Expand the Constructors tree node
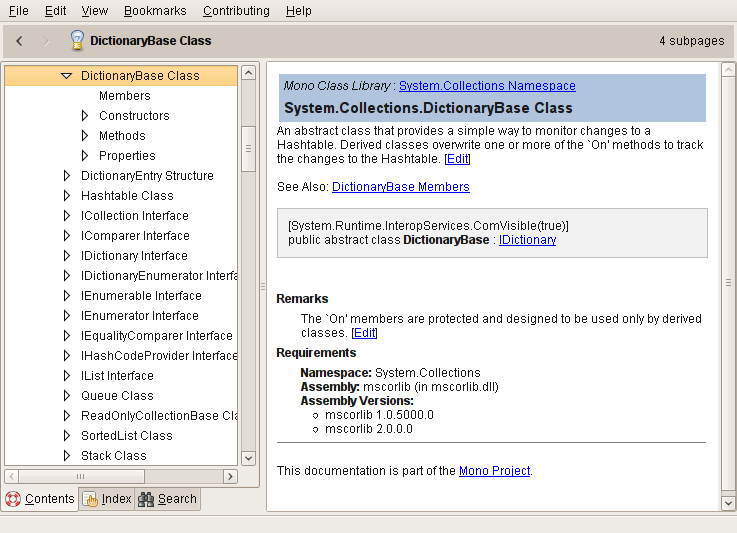Image resolution: width=737 pixels, height=533 pixels. tap(85, 116)
